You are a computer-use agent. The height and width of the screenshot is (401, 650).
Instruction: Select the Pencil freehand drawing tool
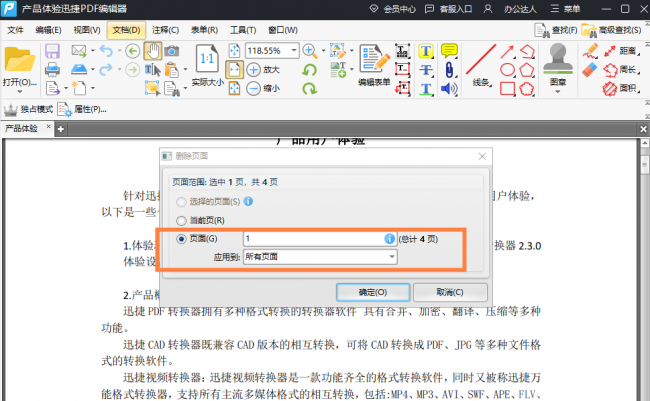(x=590, y=51)
